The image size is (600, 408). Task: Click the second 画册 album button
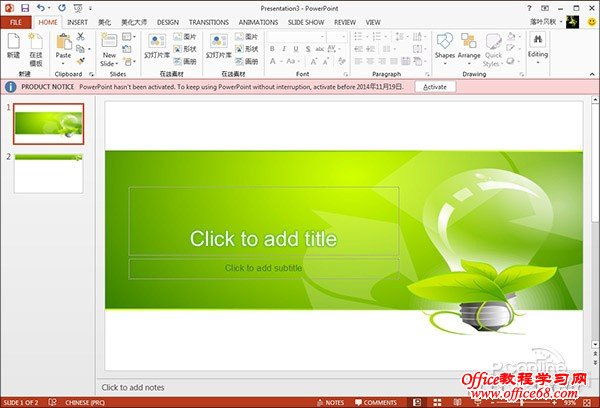coord(246,61)
